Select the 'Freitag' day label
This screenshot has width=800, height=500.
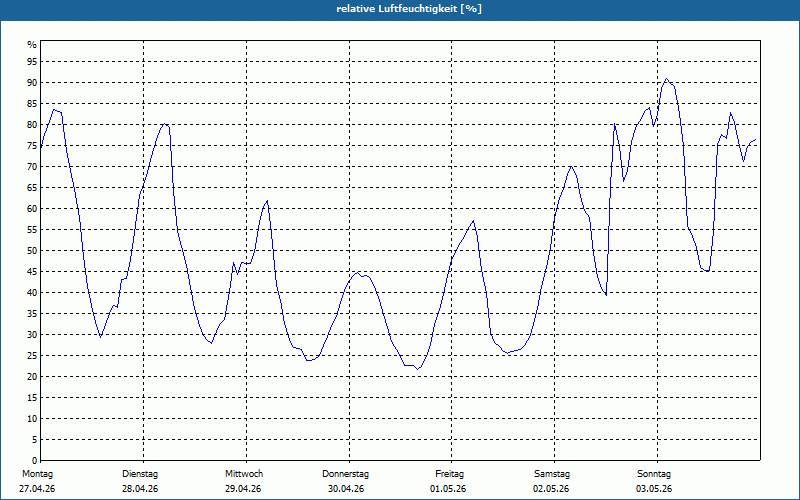(449, 474)
